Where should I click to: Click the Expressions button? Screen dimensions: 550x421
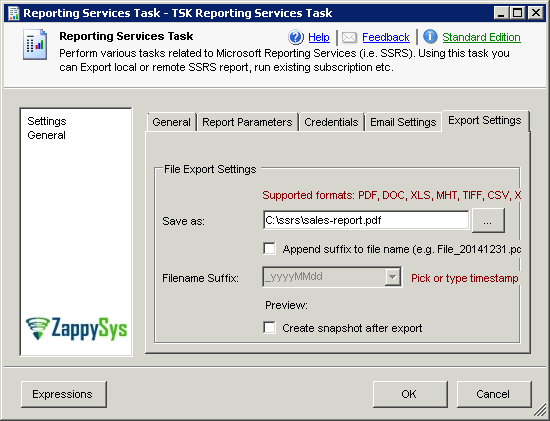coord(63,394)
